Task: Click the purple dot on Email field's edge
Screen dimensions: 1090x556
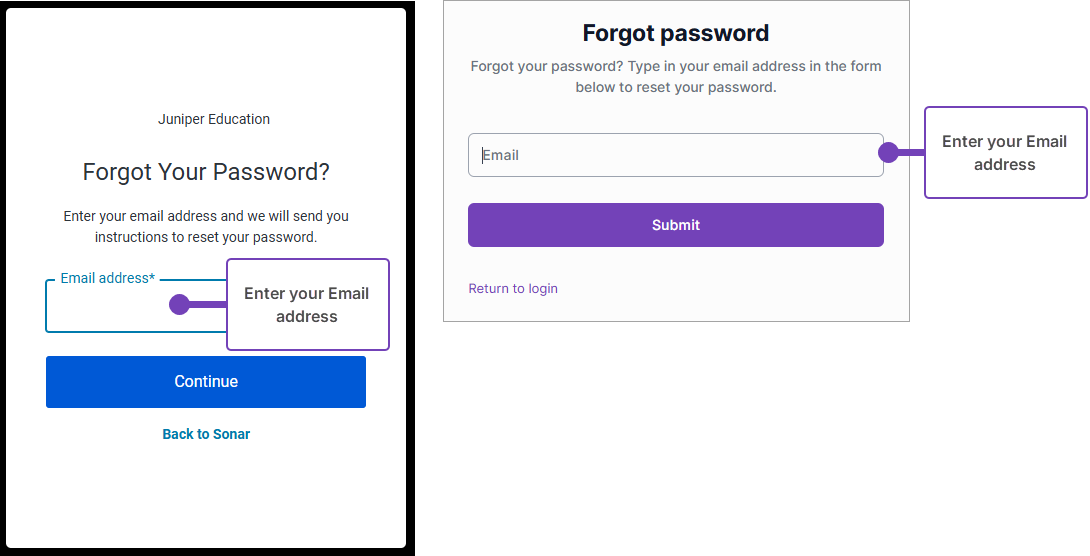Action: 887,153
